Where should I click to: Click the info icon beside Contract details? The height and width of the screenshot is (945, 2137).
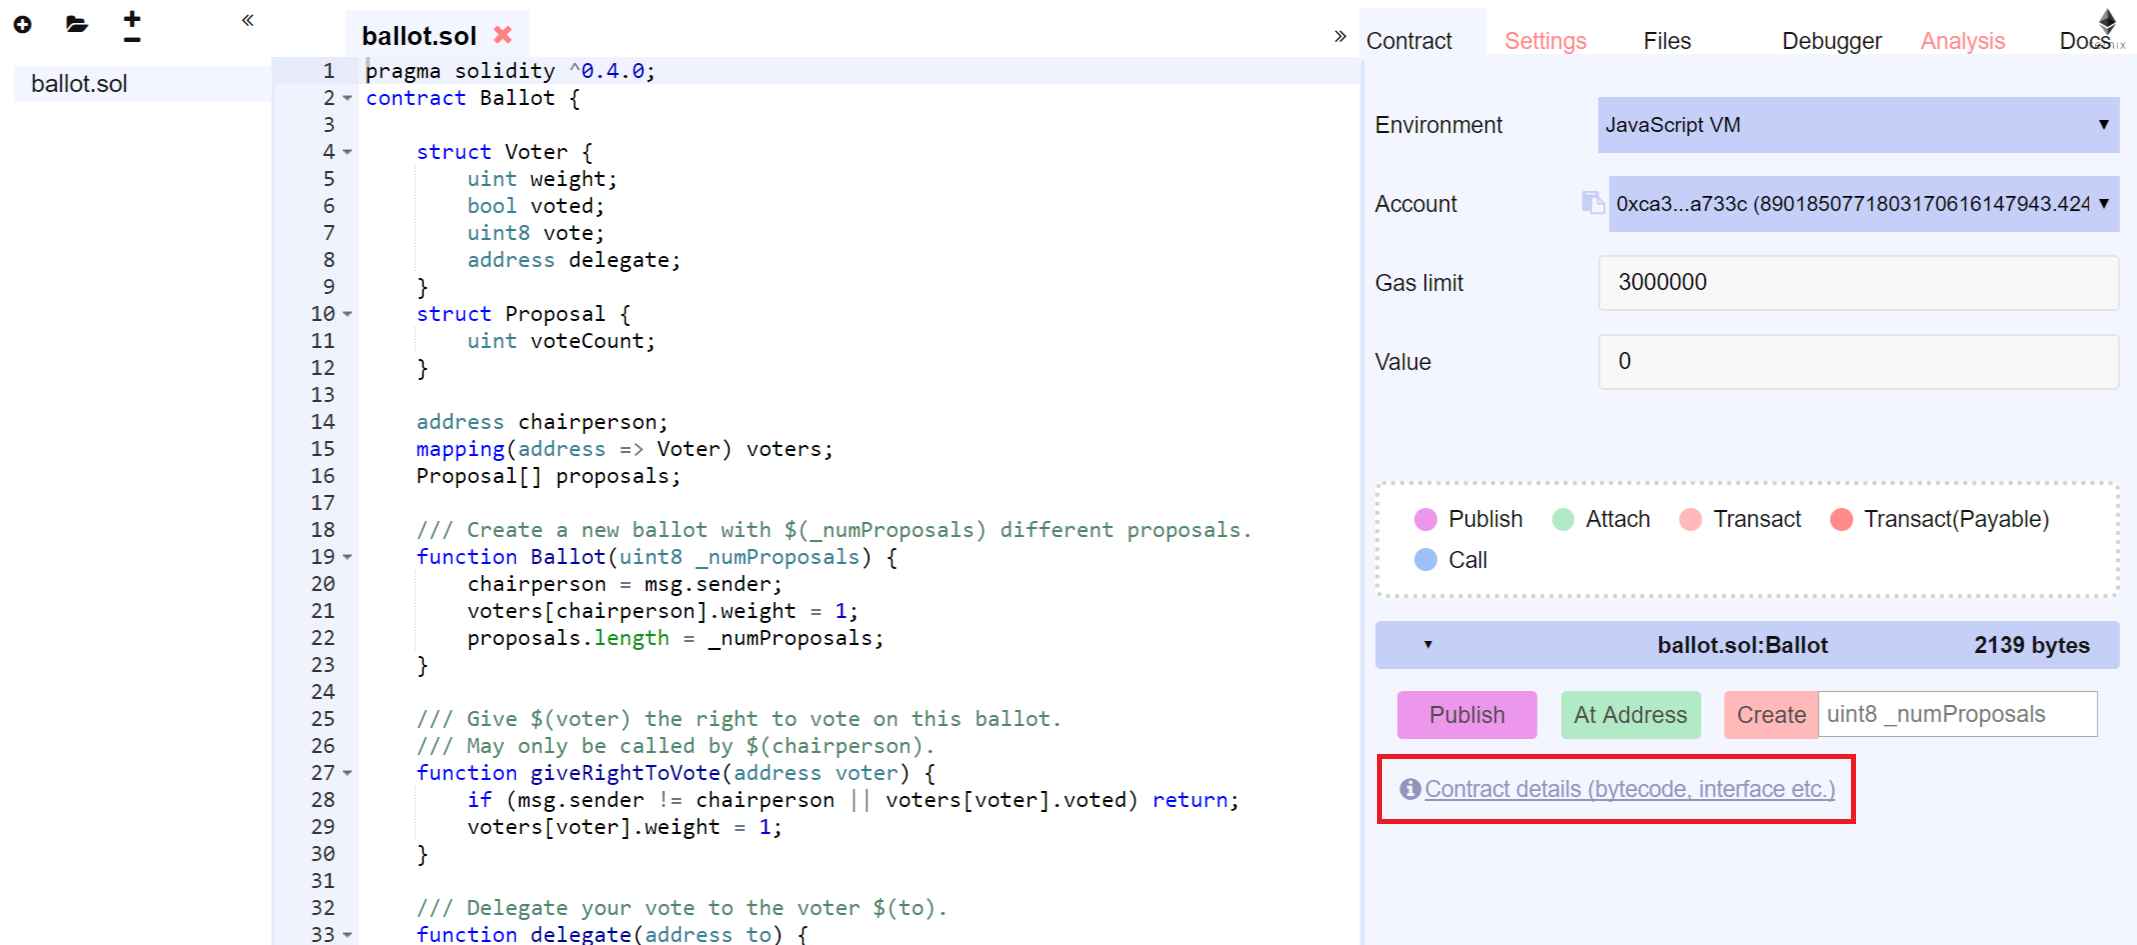(x=1410, y=789)
